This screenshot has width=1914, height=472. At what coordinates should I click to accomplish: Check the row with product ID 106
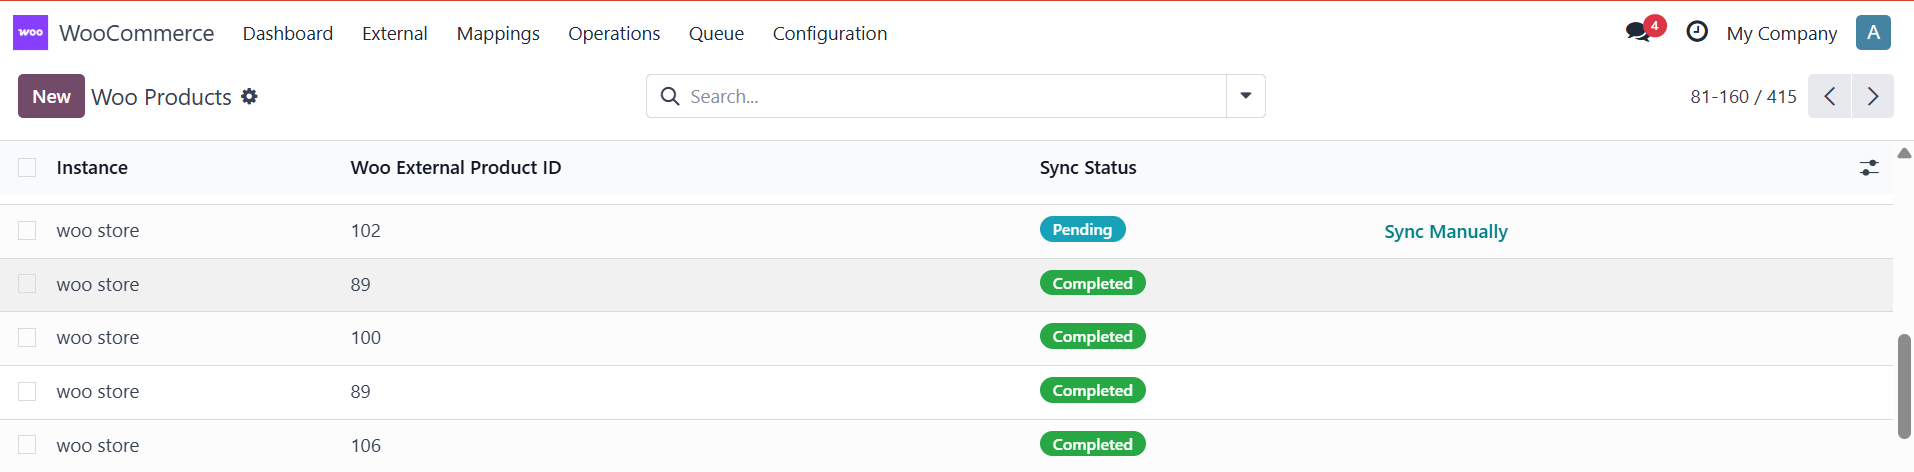pos(27,444)
